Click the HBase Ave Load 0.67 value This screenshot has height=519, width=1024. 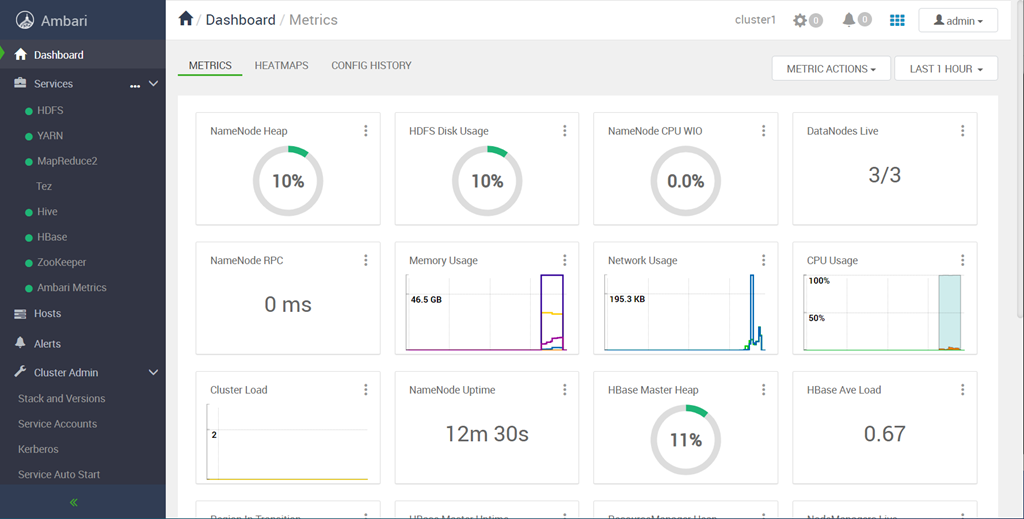(884, 433)
